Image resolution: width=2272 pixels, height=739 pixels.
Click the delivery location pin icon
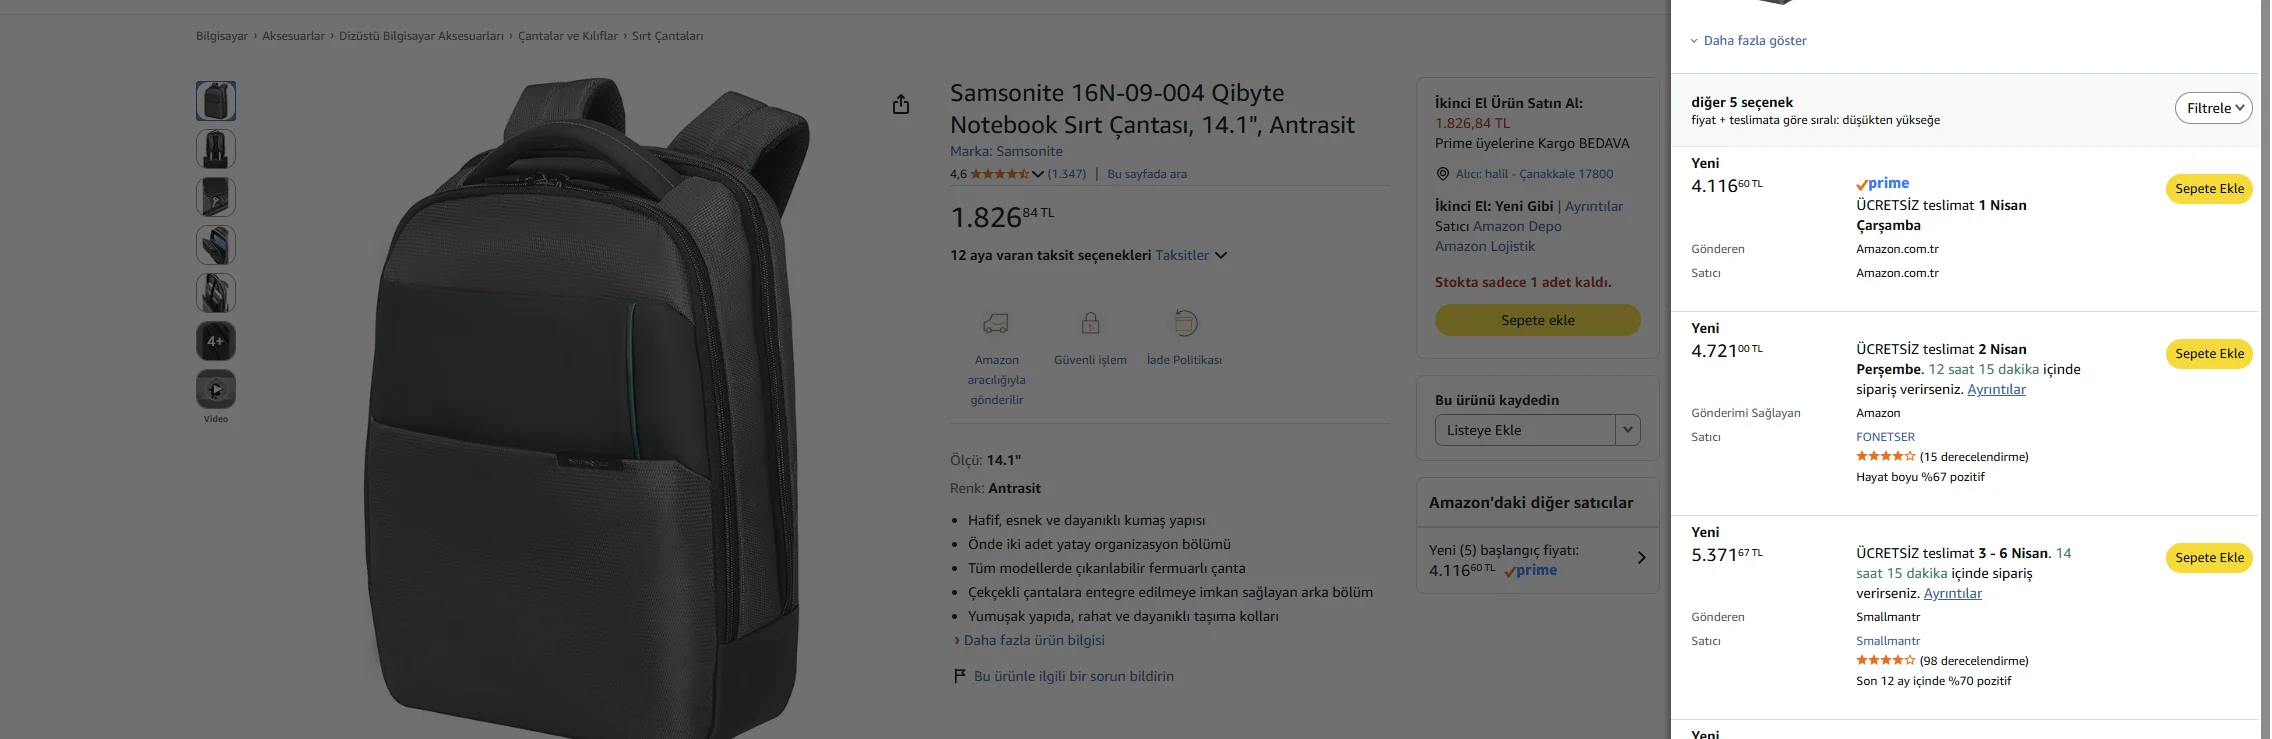(x=1442, y=174)
